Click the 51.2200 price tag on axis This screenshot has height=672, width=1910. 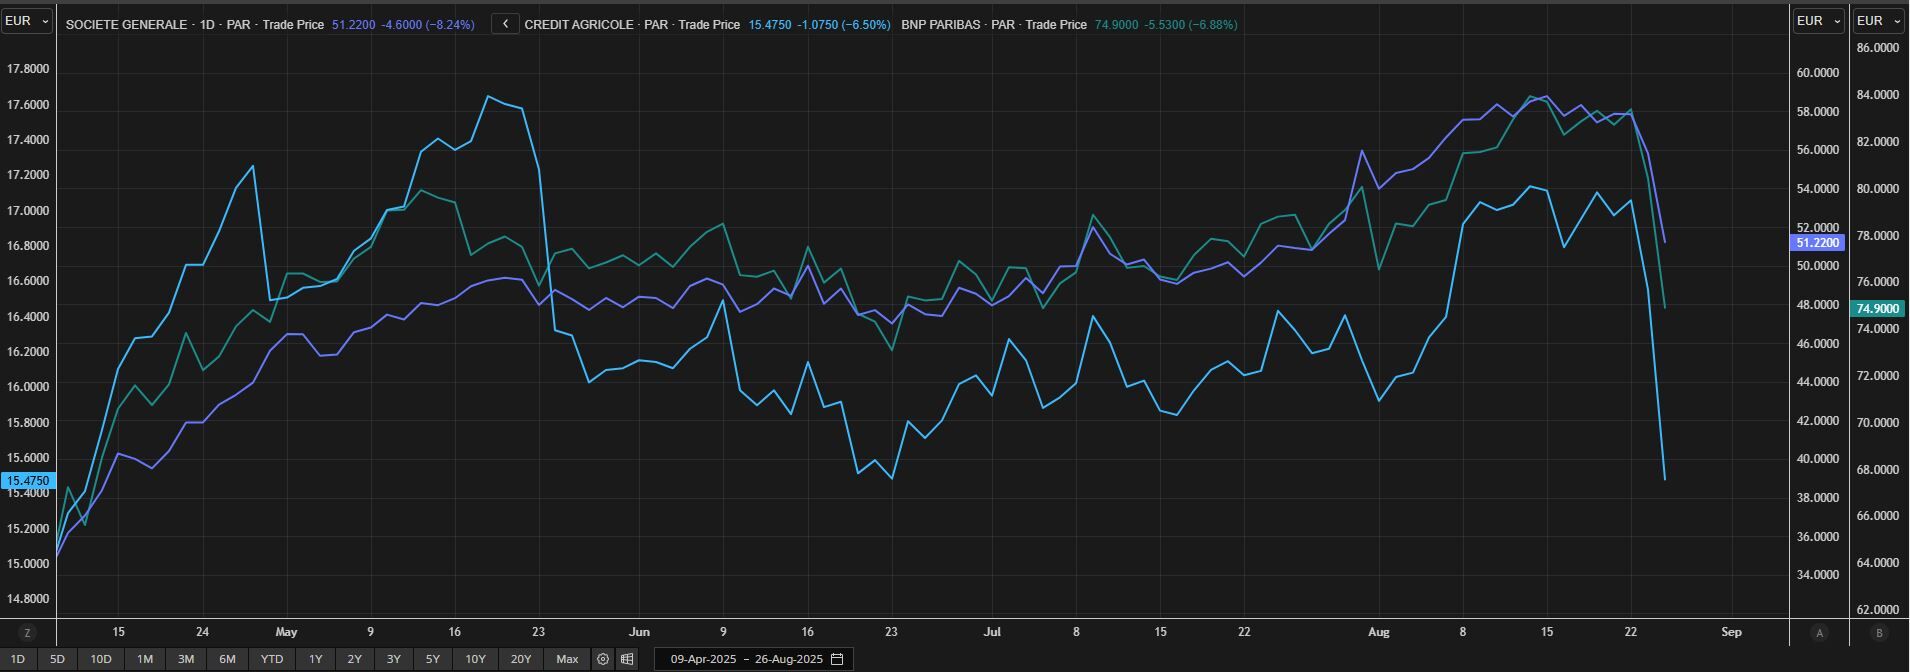[1817, 243]
